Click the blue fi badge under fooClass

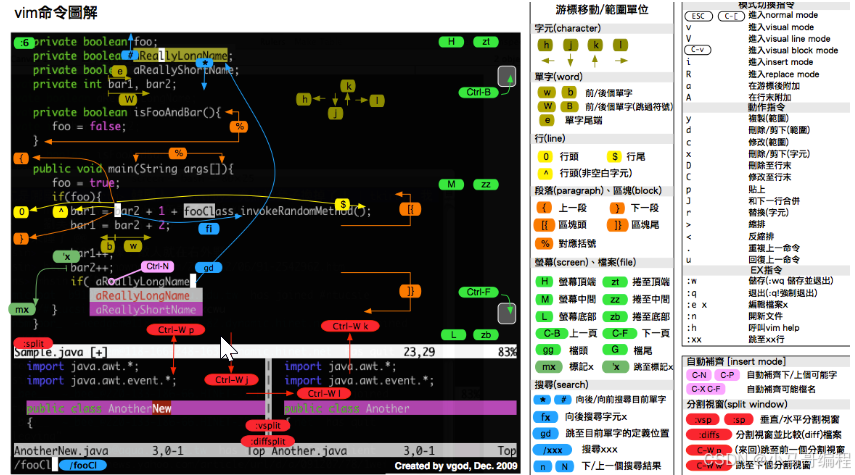[x=208, y=229]
